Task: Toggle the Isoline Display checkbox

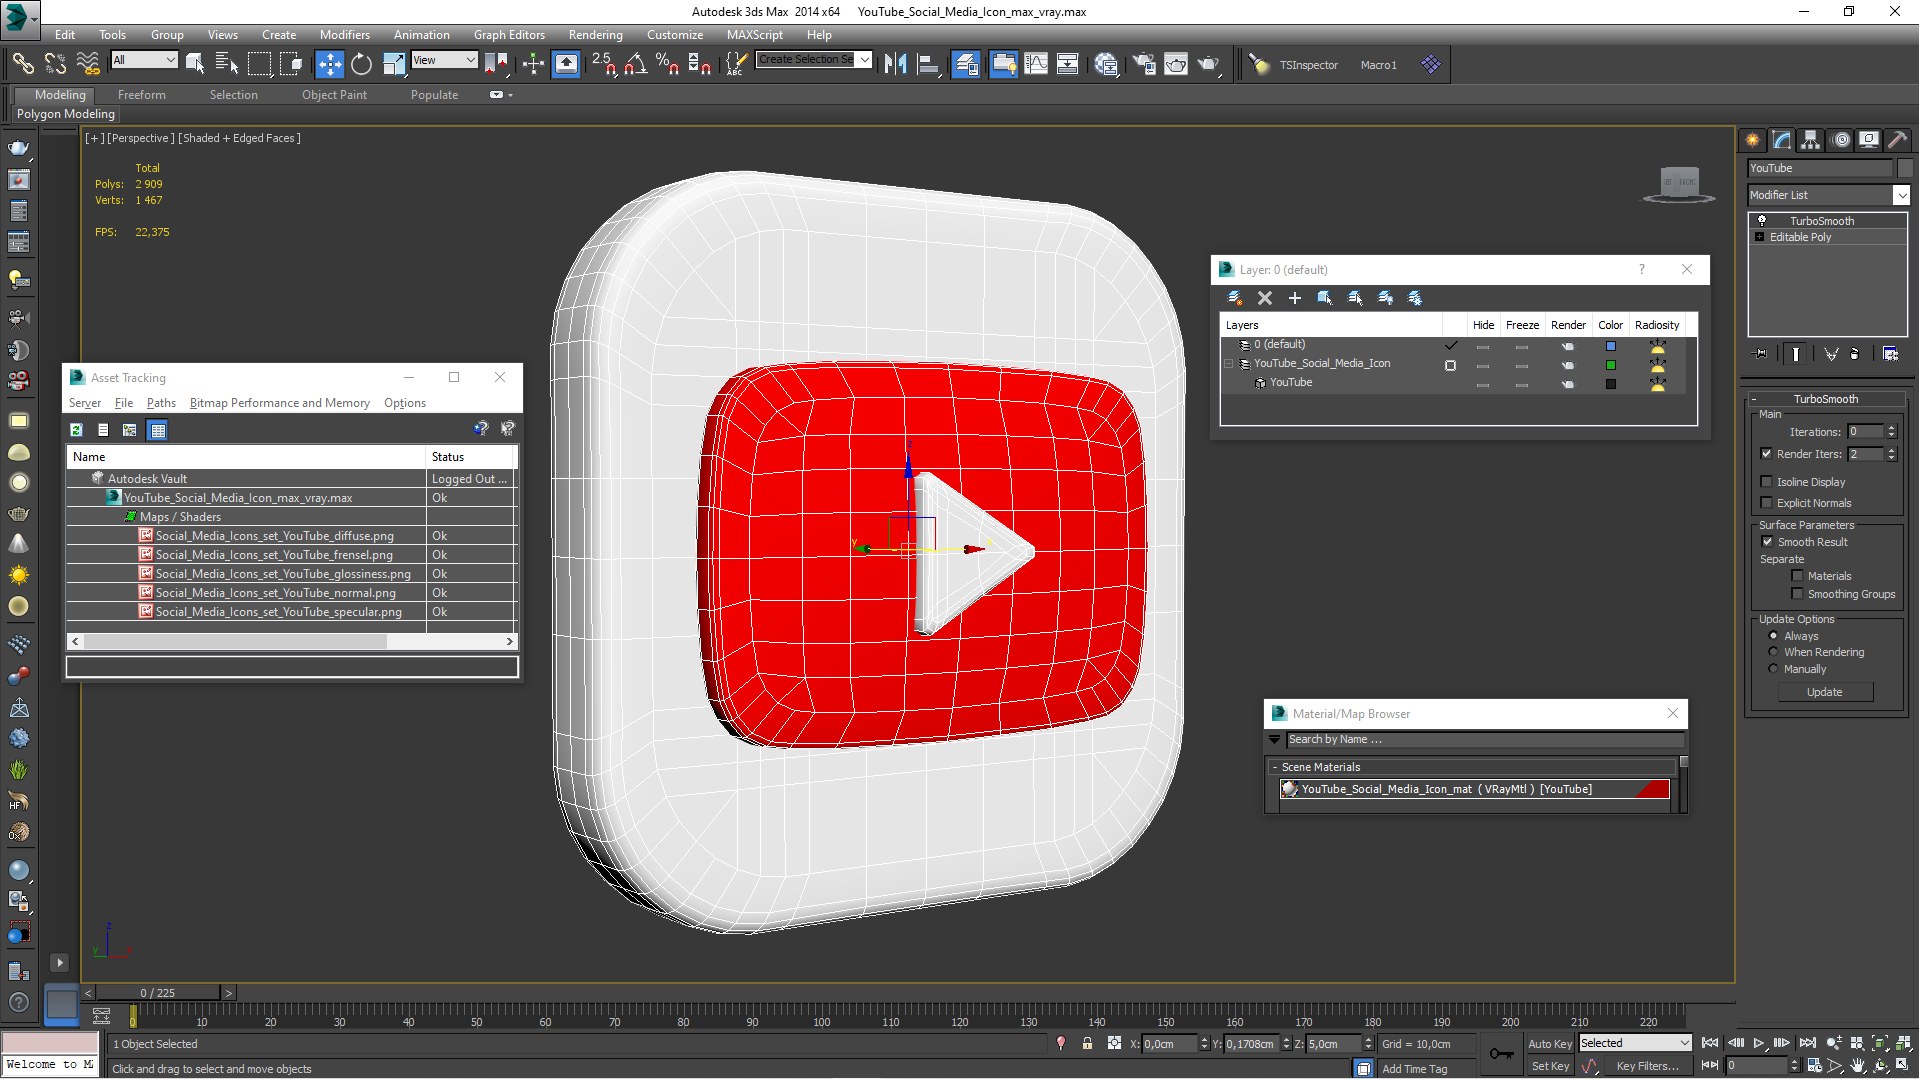Action: pos(1766,482)
